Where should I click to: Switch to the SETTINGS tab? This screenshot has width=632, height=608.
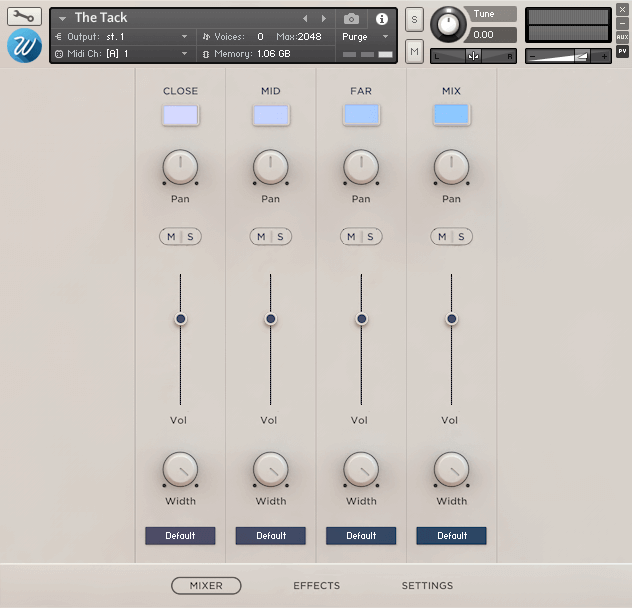point(427,586)
